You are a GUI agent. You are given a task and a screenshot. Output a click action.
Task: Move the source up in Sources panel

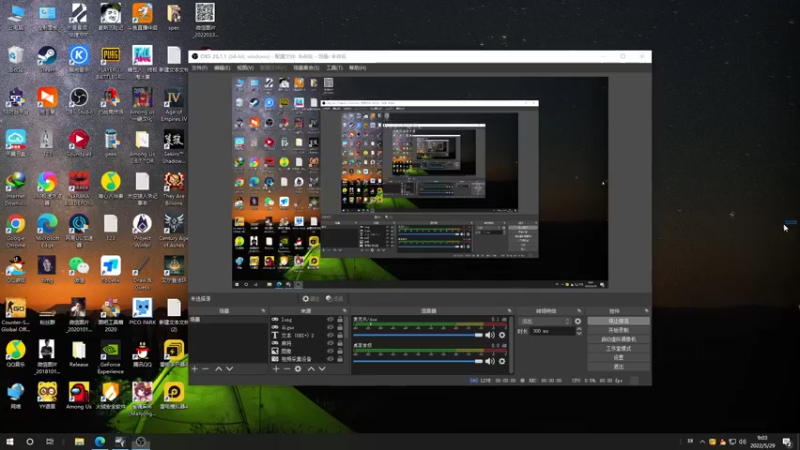311,368
